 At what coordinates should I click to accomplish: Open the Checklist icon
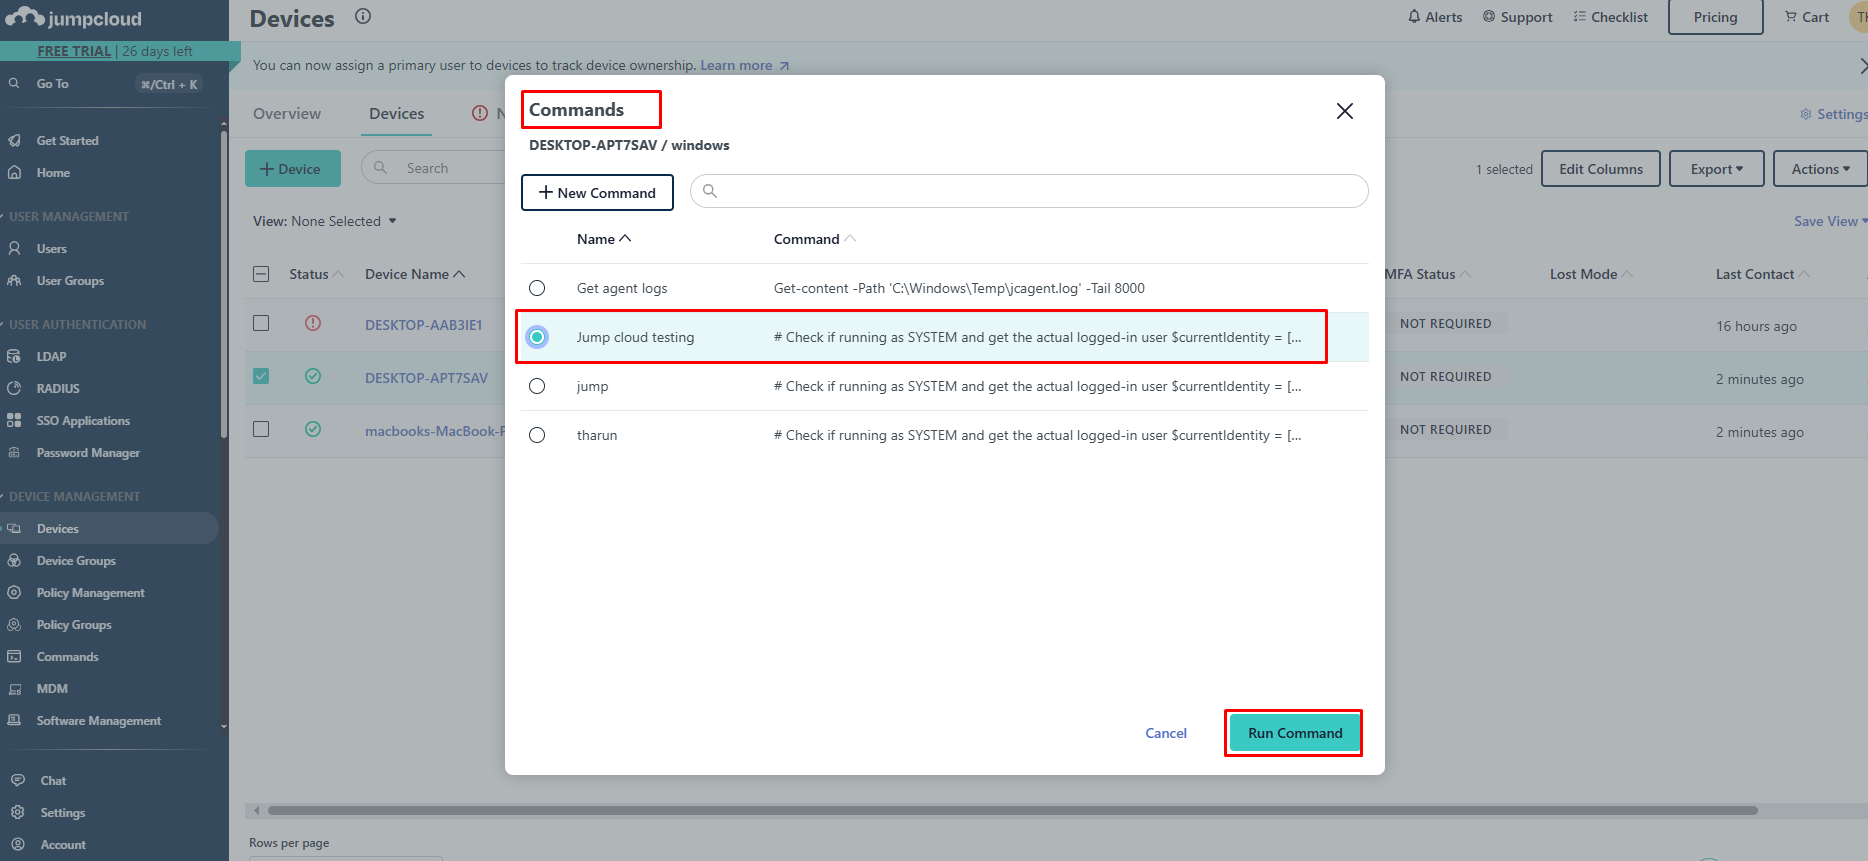click(x=1580, y=17)
